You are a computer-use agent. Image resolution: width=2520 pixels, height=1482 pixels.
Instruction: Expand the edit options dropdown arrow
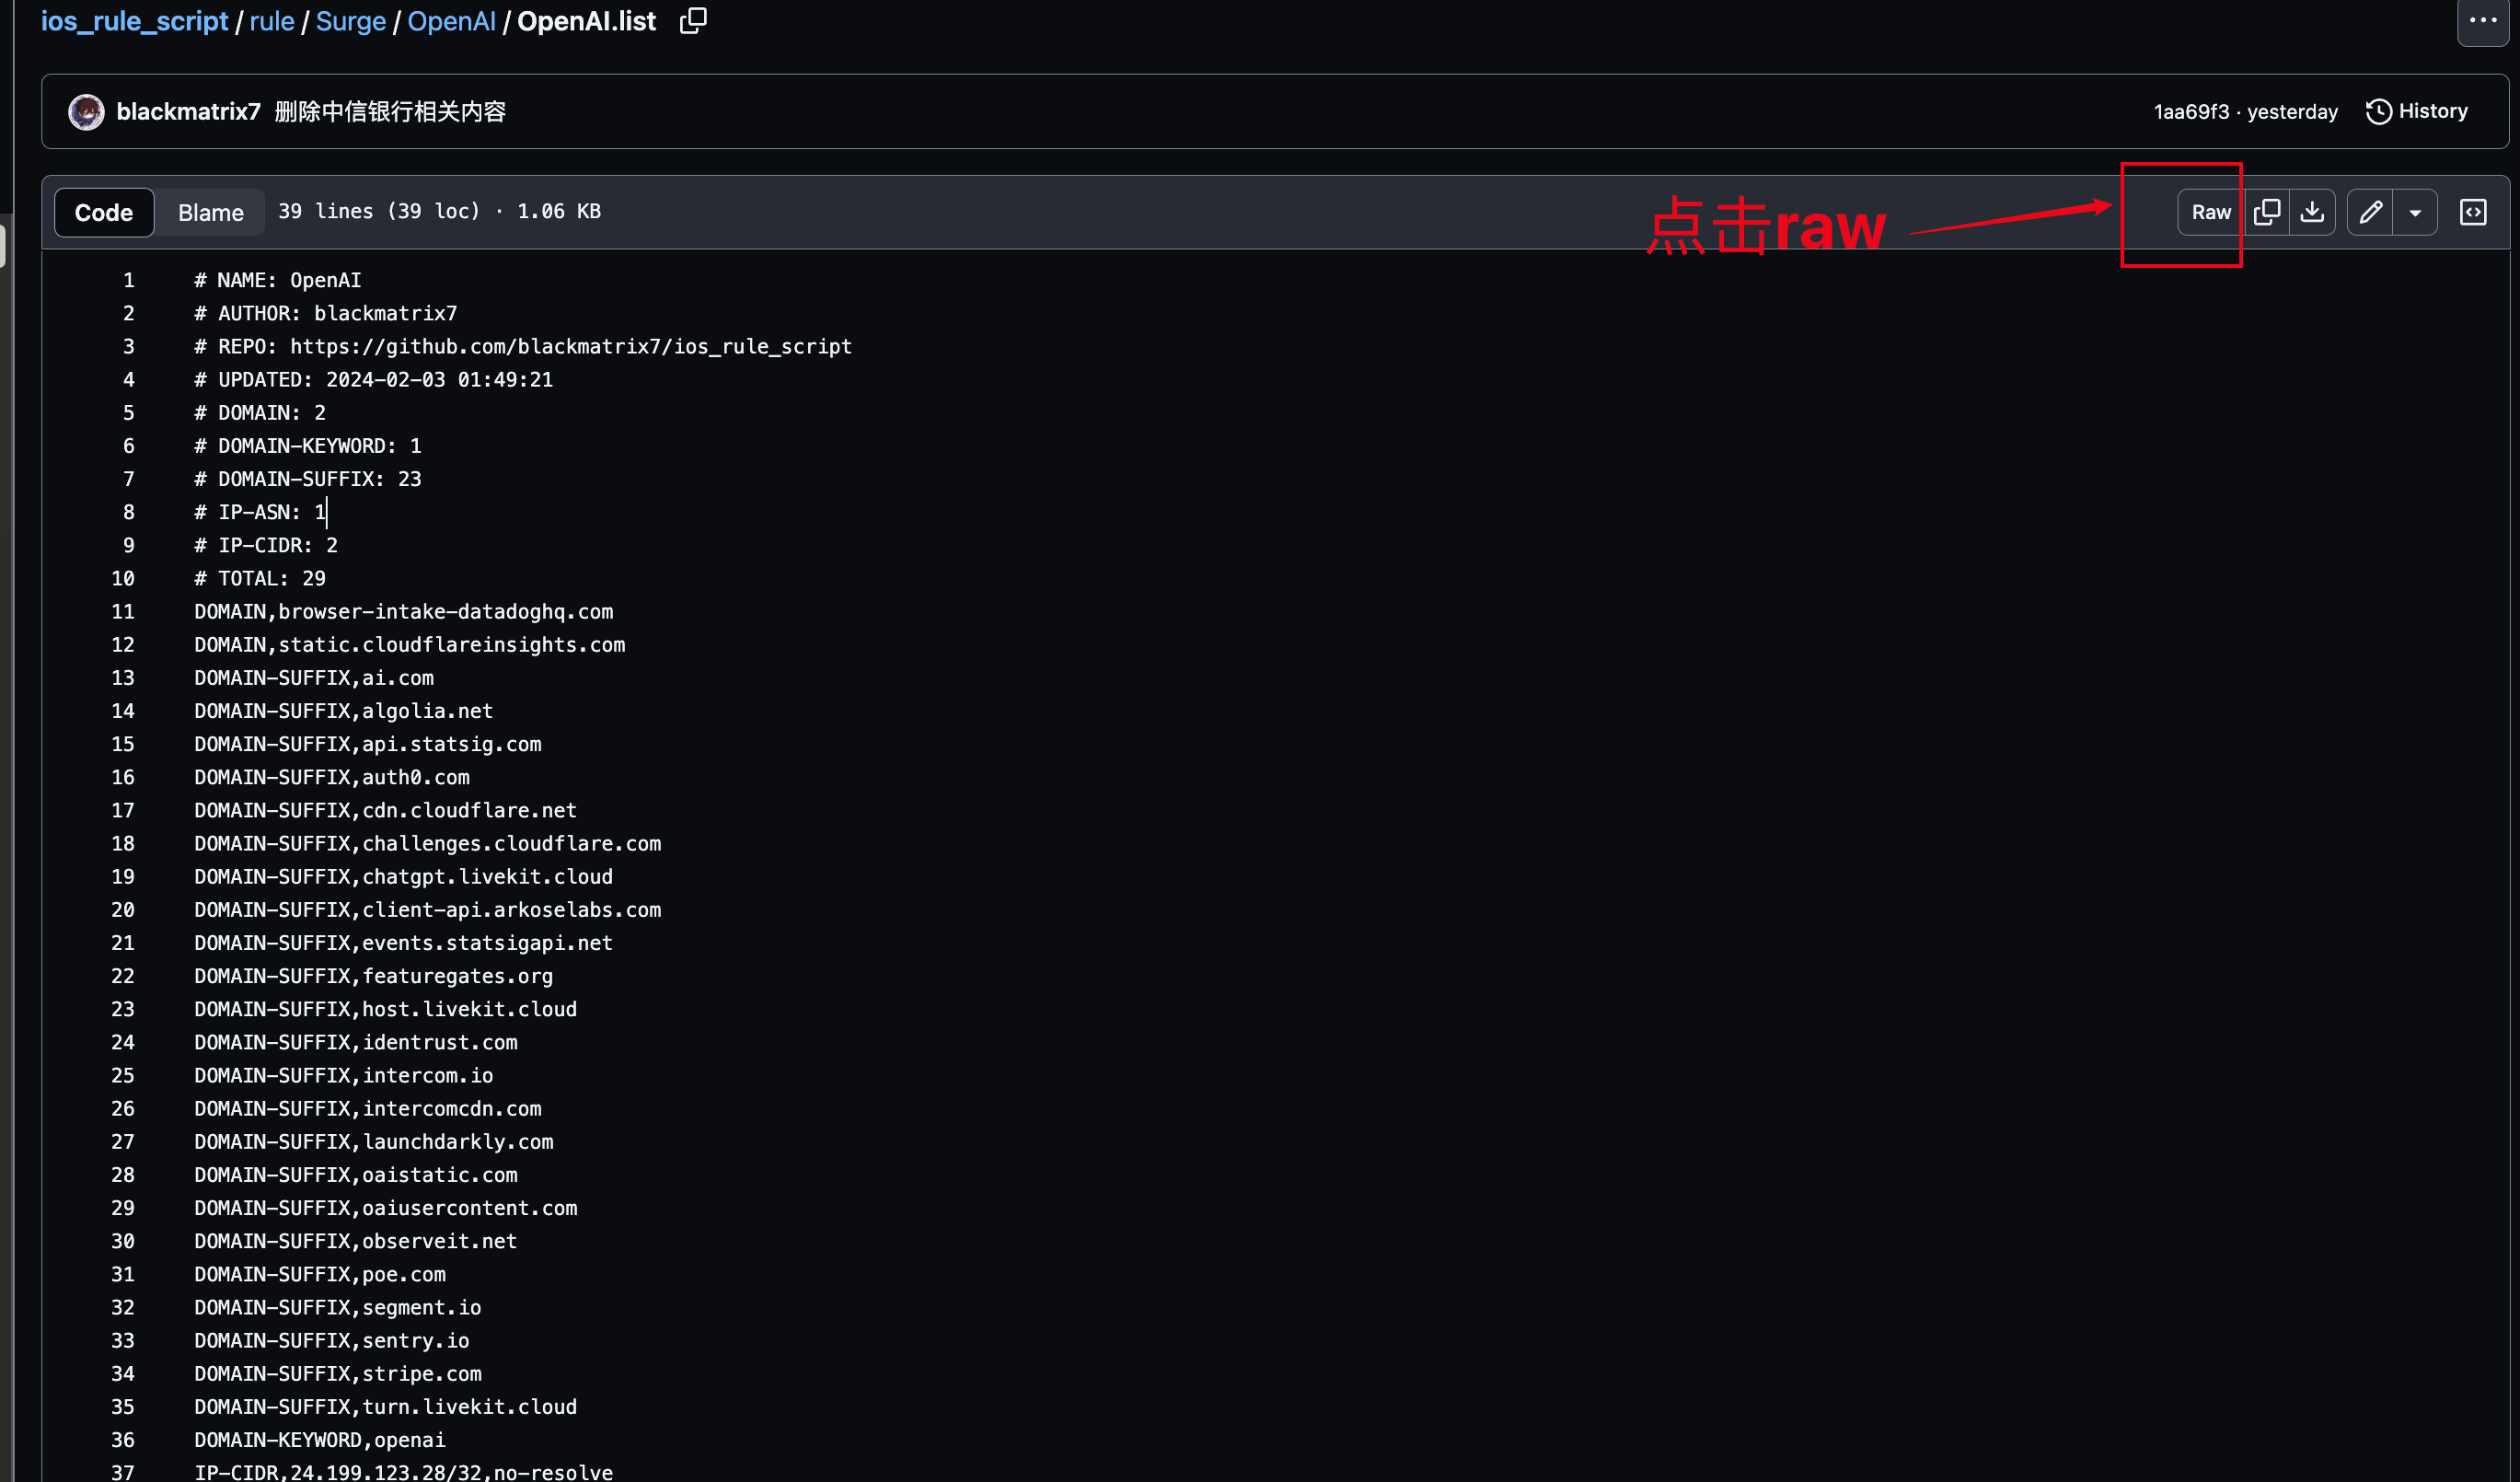click(x=2415, y=212)
